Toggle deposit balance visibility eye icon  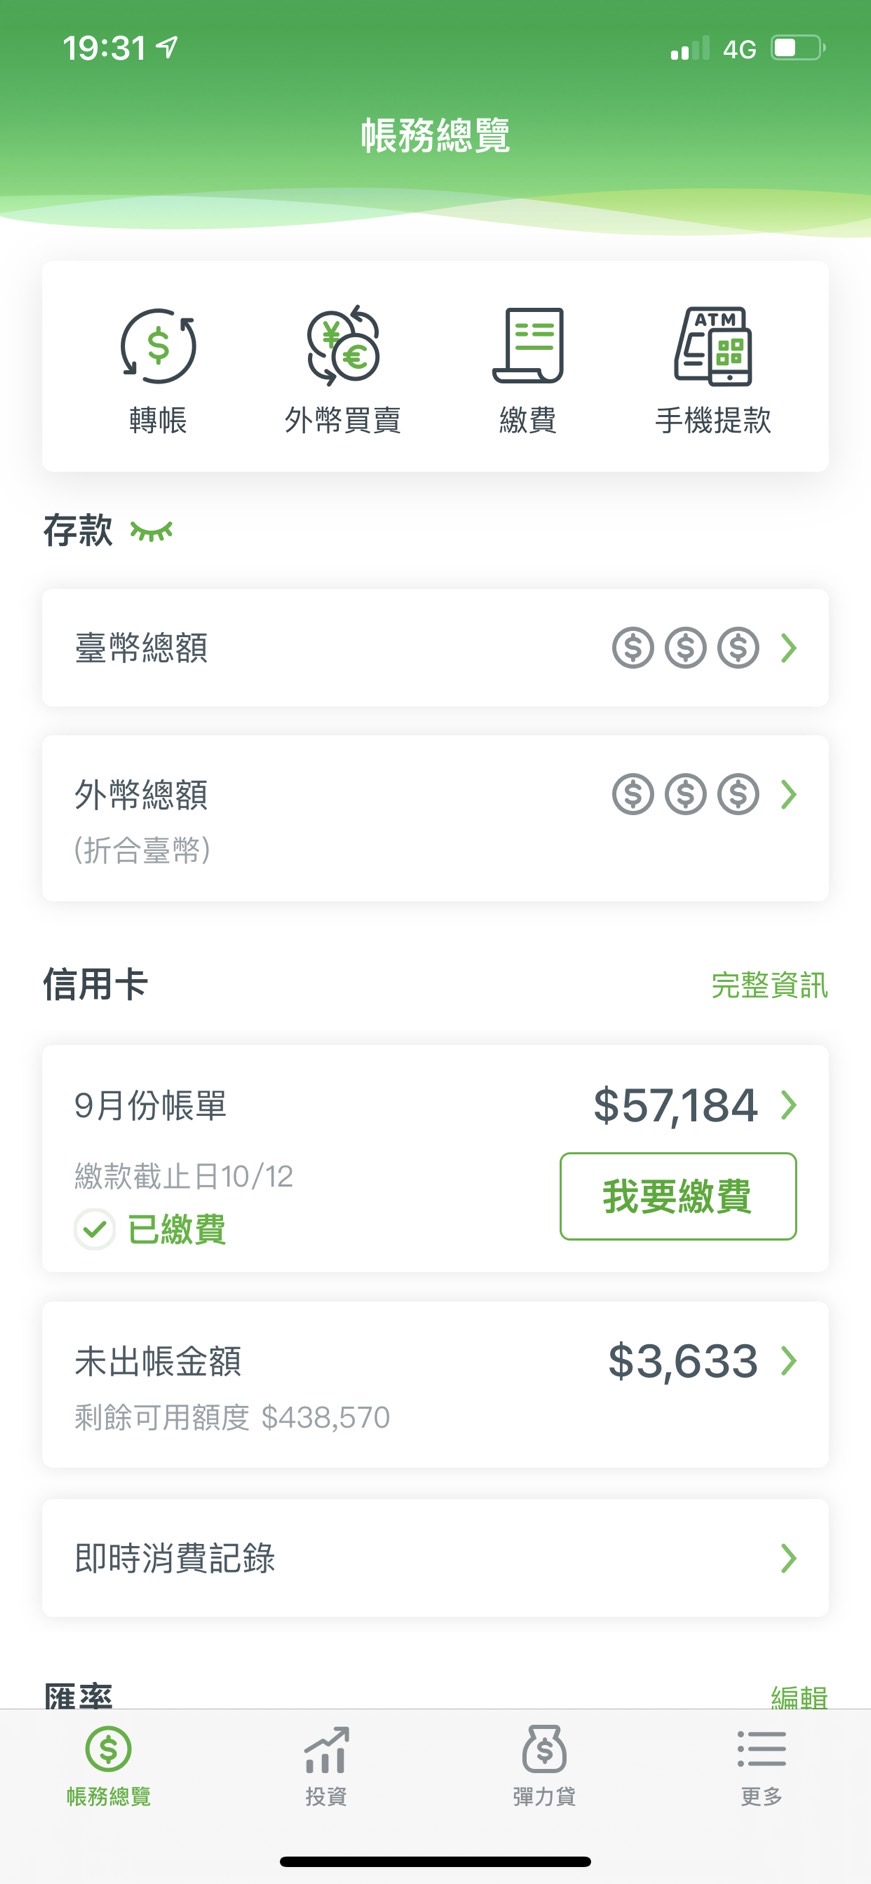click(151, 531)
